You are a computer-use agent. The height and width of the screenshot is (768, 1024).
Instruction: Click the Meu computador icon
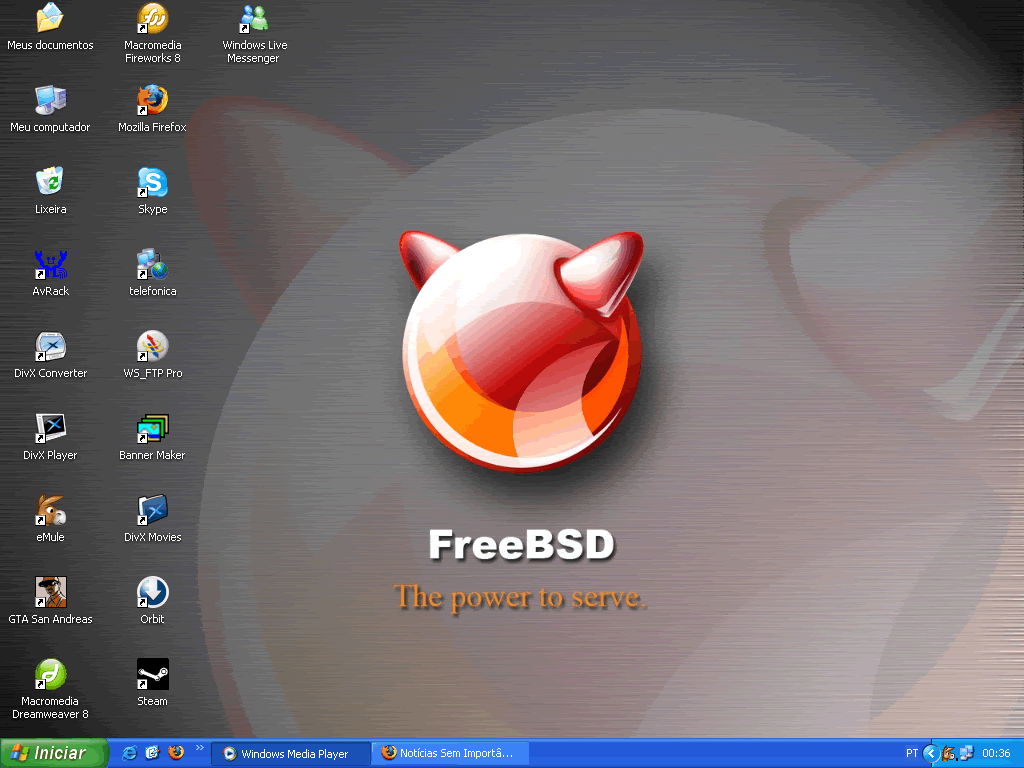coord(50,101)
